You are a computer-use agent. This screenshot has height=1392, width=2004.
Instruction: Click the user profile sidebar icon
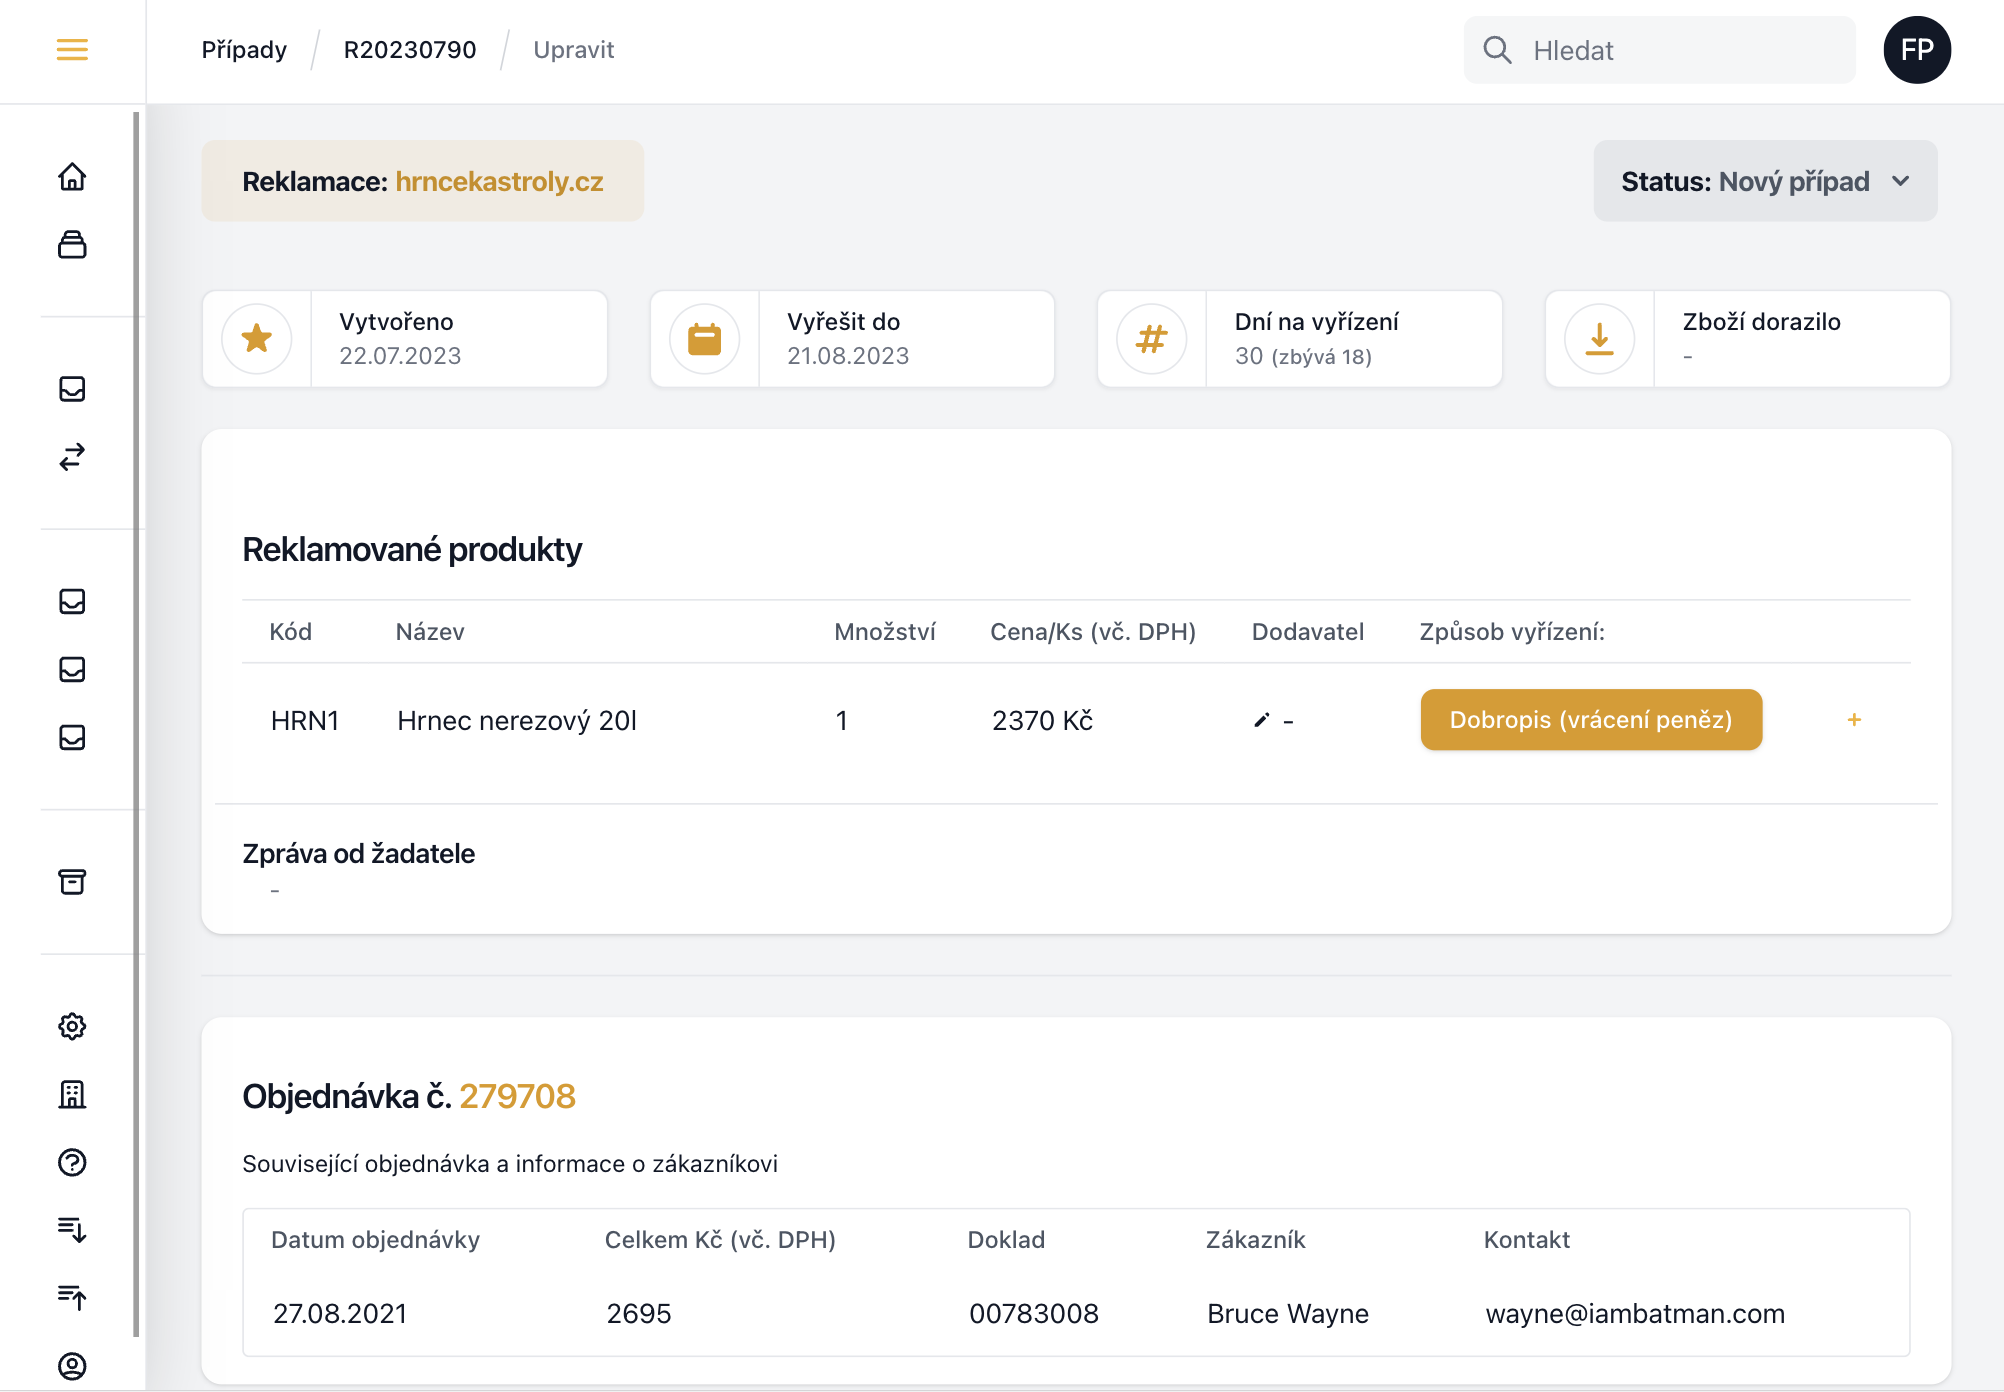point(72,1366)
